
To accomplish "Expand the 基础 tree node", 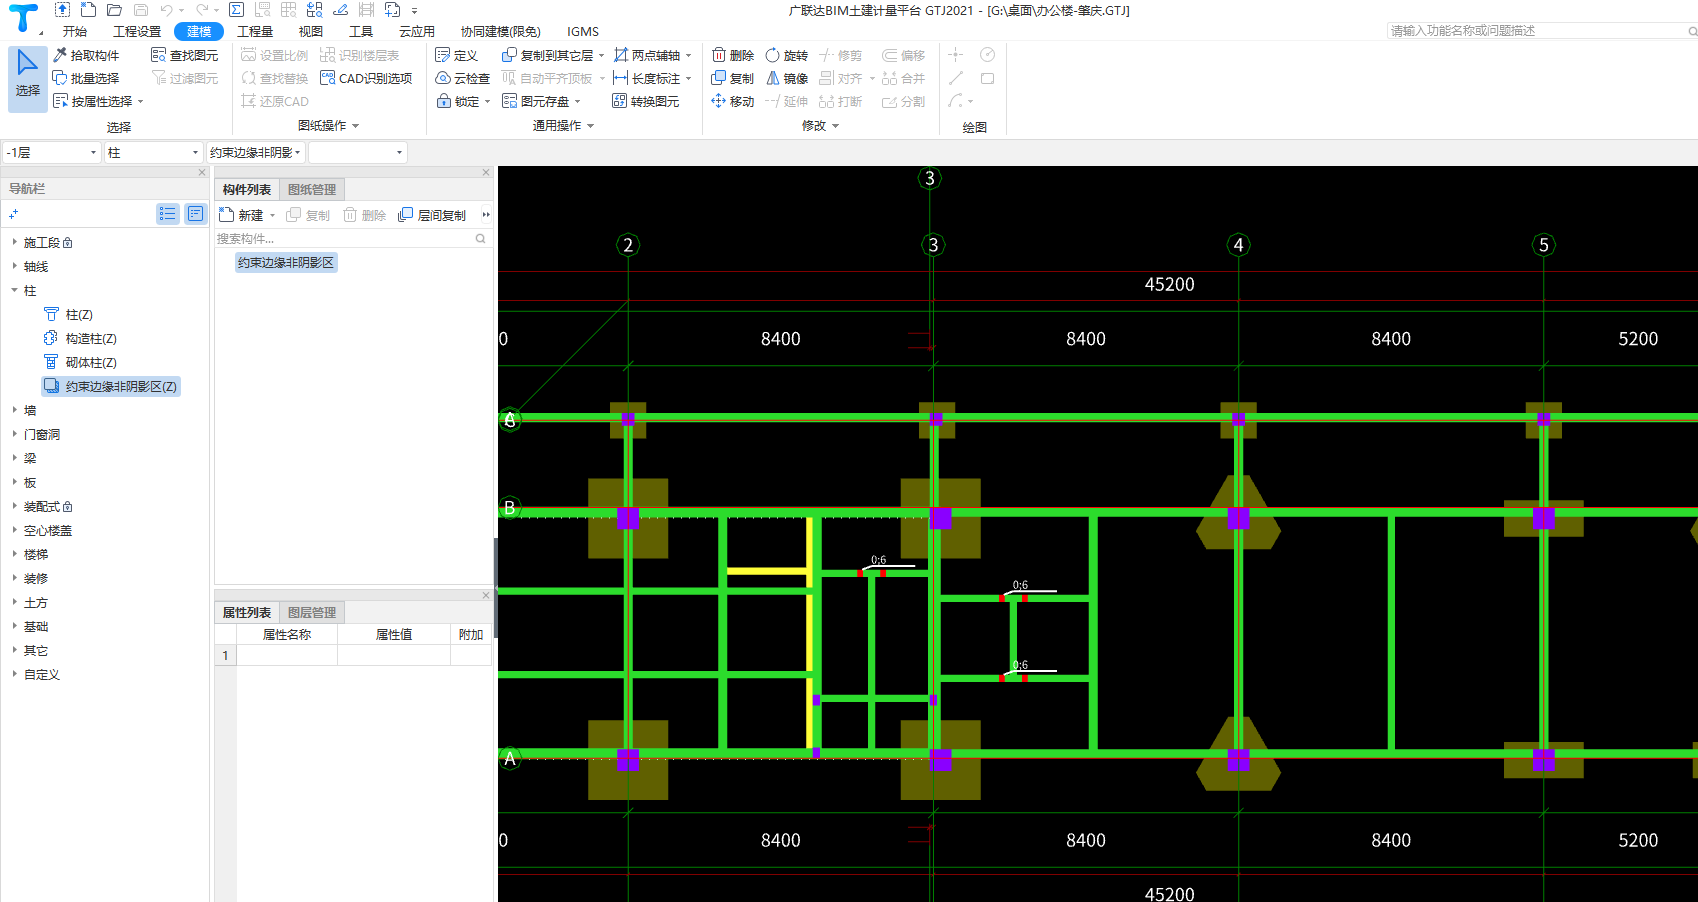I will (14, 626).
